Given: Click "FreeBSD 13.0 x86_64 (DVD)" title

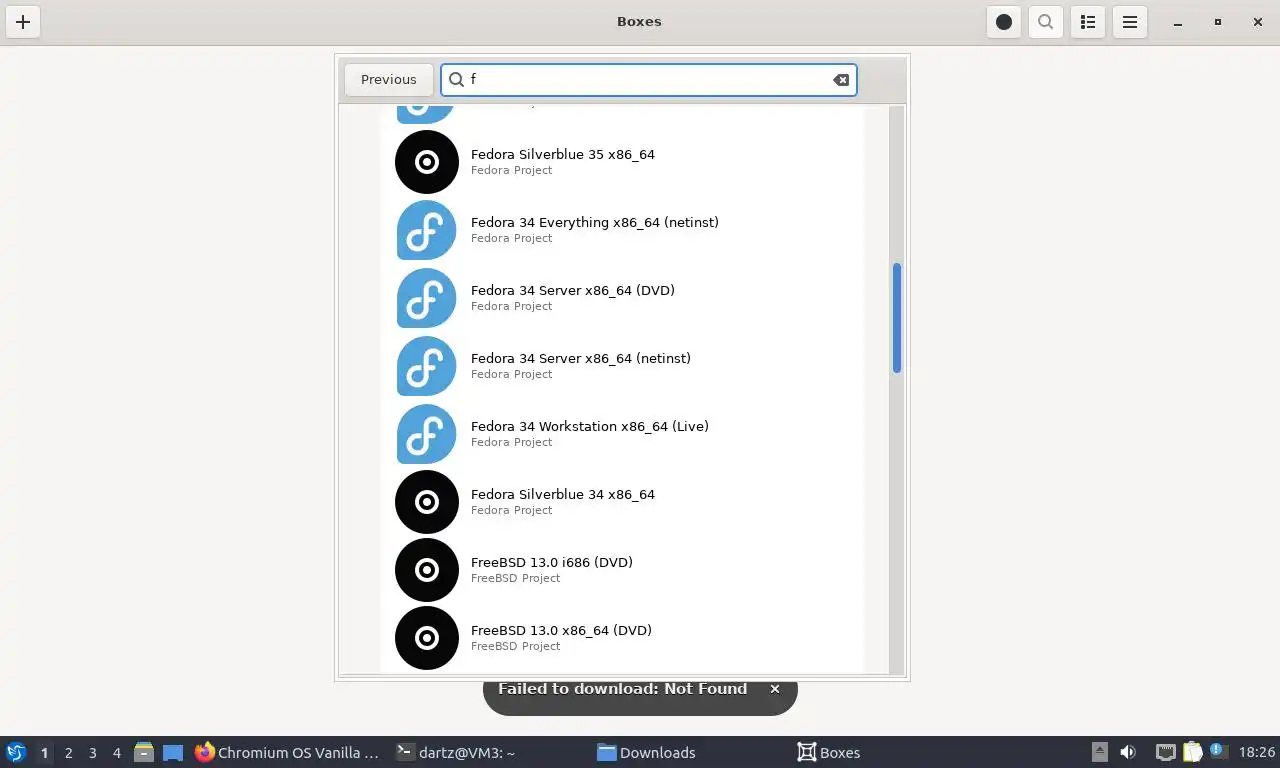Looking at the screenshot, I should click(561, 630).
